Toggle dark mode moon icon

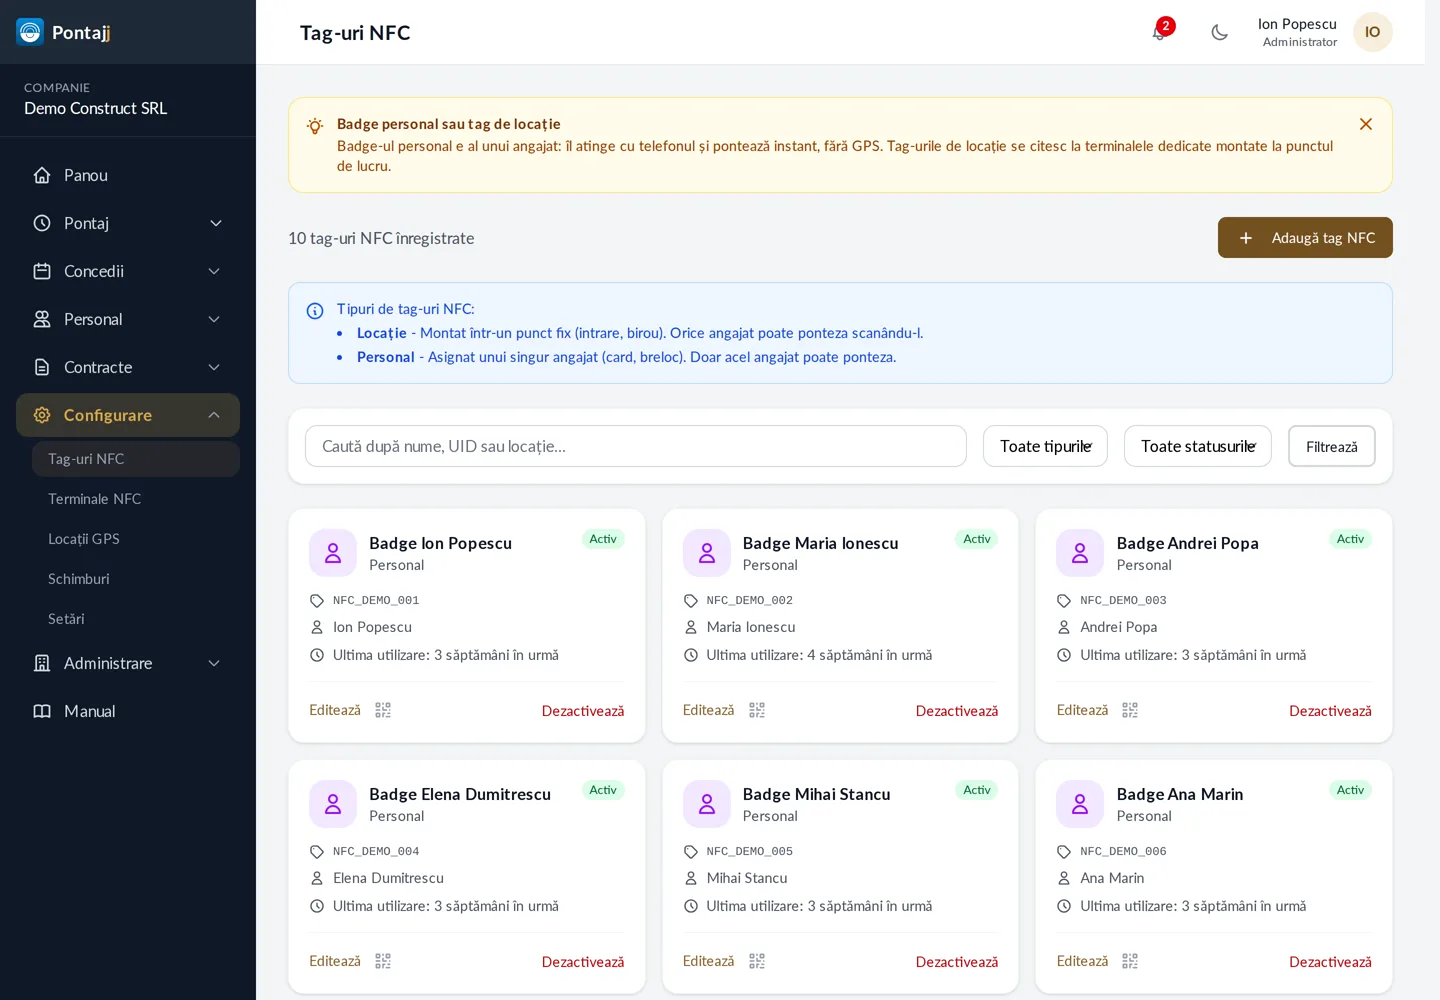[x=1219, y=32]
